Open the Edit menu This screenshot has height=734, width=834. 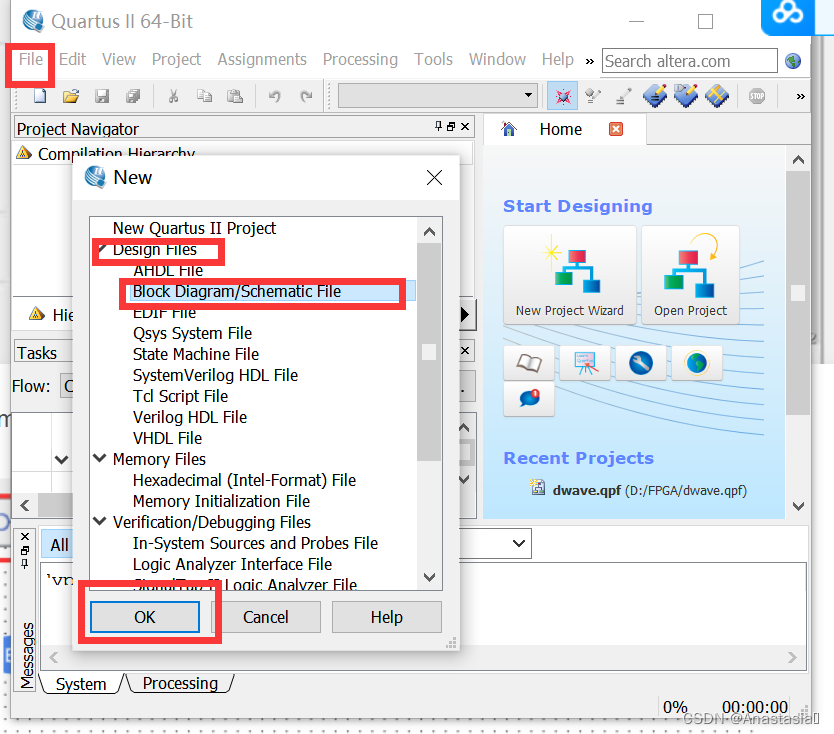point(72,59)
